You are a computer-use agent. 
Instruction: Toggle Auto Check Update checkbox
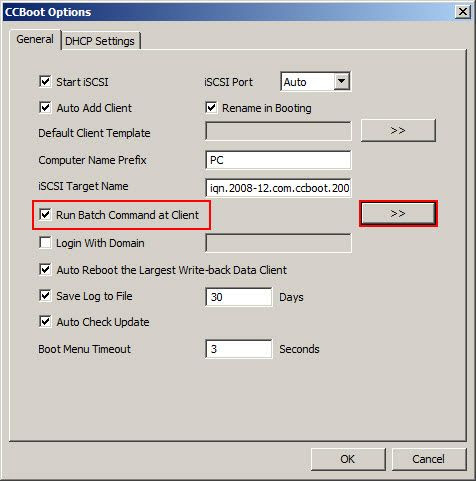(x=45, y=322)
